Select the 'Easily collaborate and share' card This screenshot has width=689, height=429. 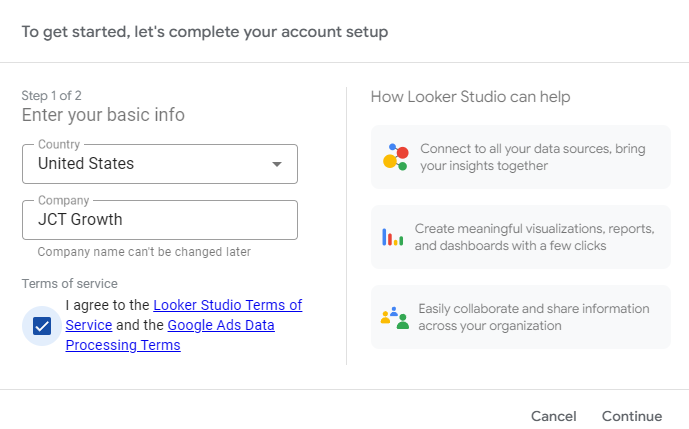coord(520,317)
